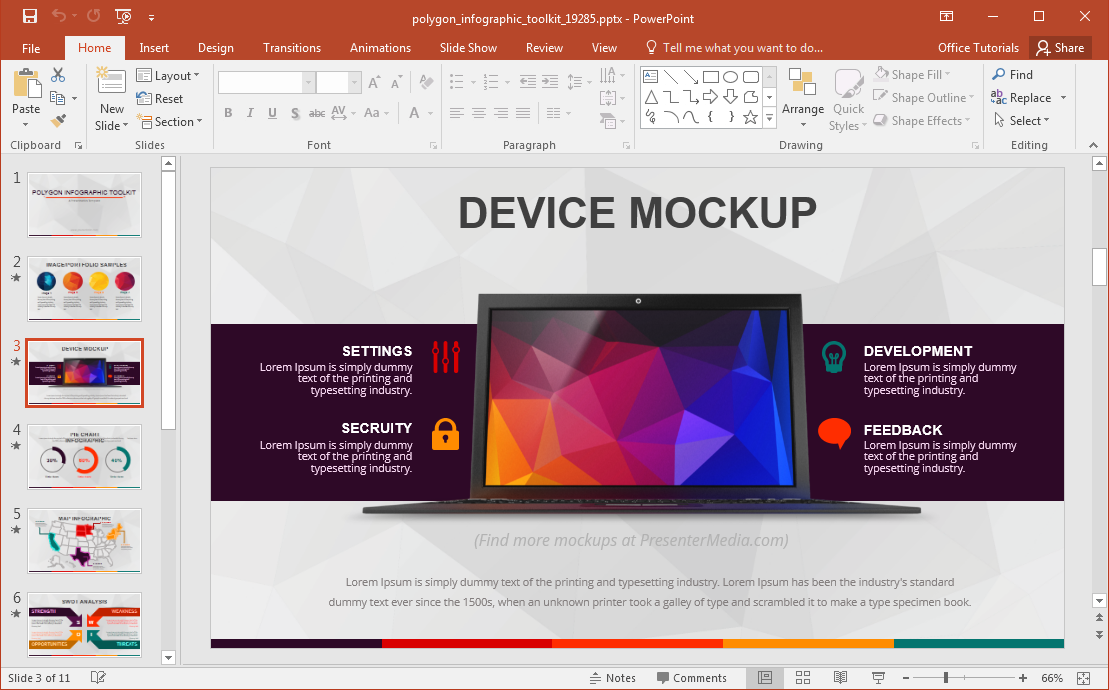Switch to Reading View icon
The height and width of the screenshot is (690, 1109).
tap(840, 678)
